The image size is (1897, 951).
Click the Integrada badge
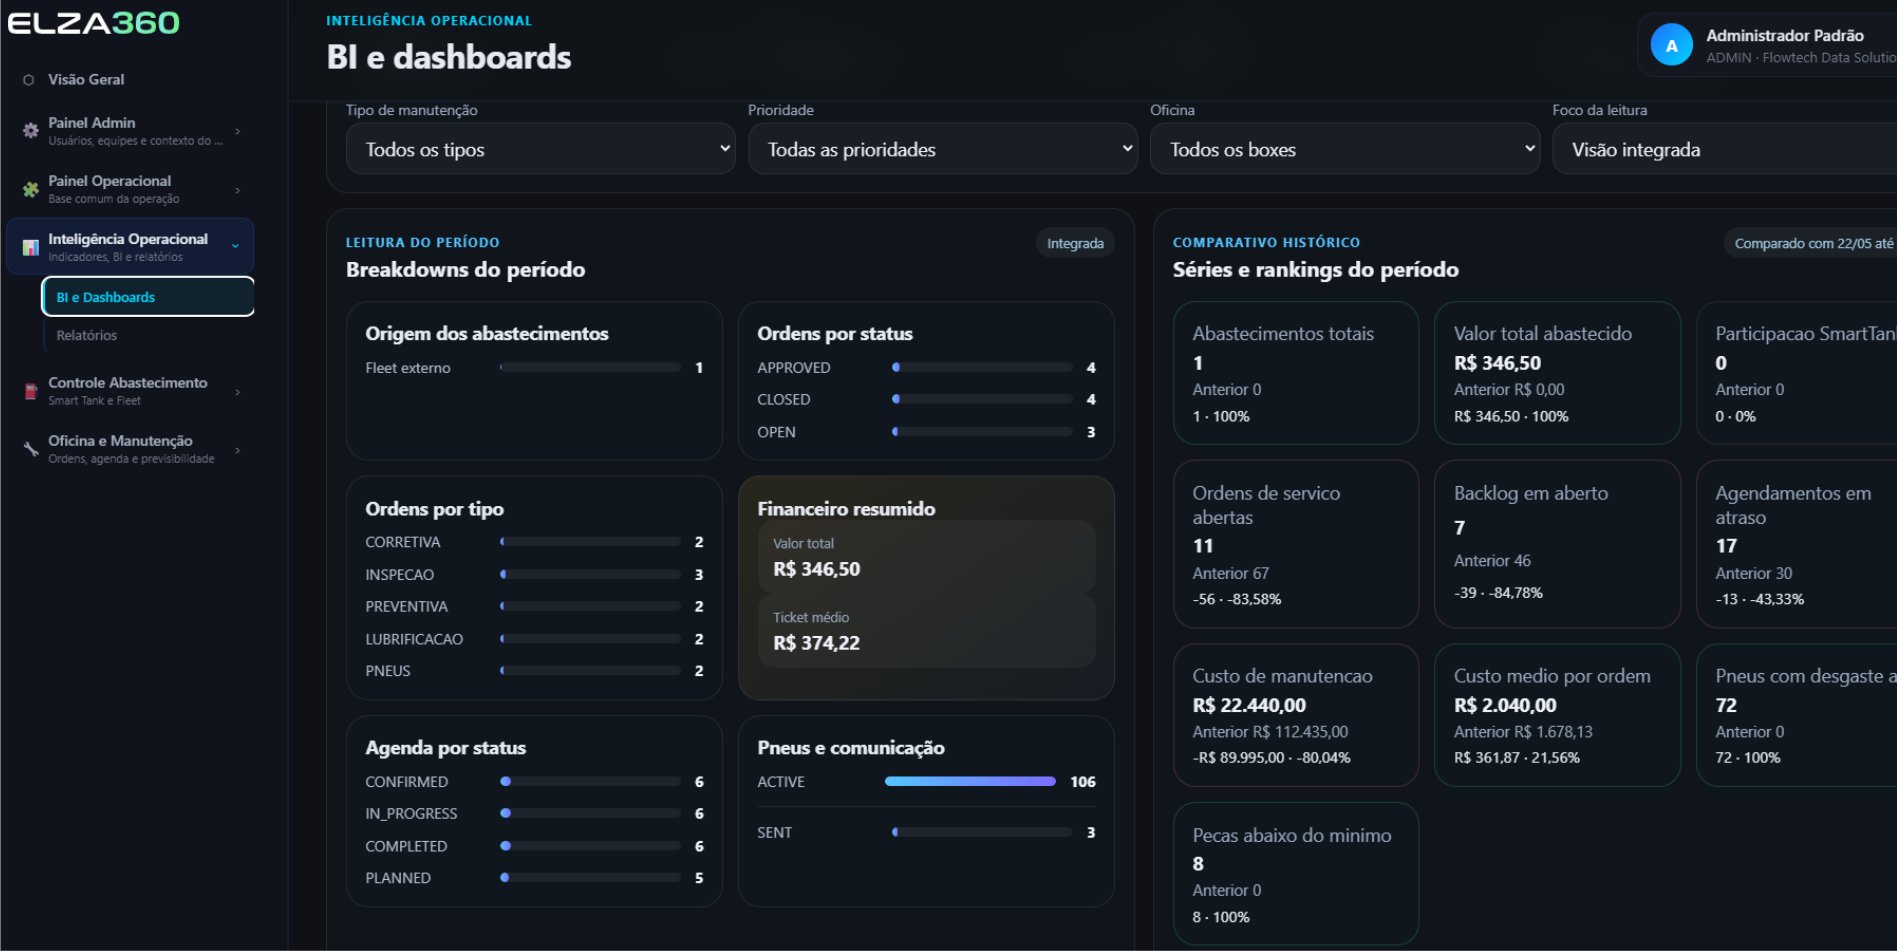click(1075, 243)
